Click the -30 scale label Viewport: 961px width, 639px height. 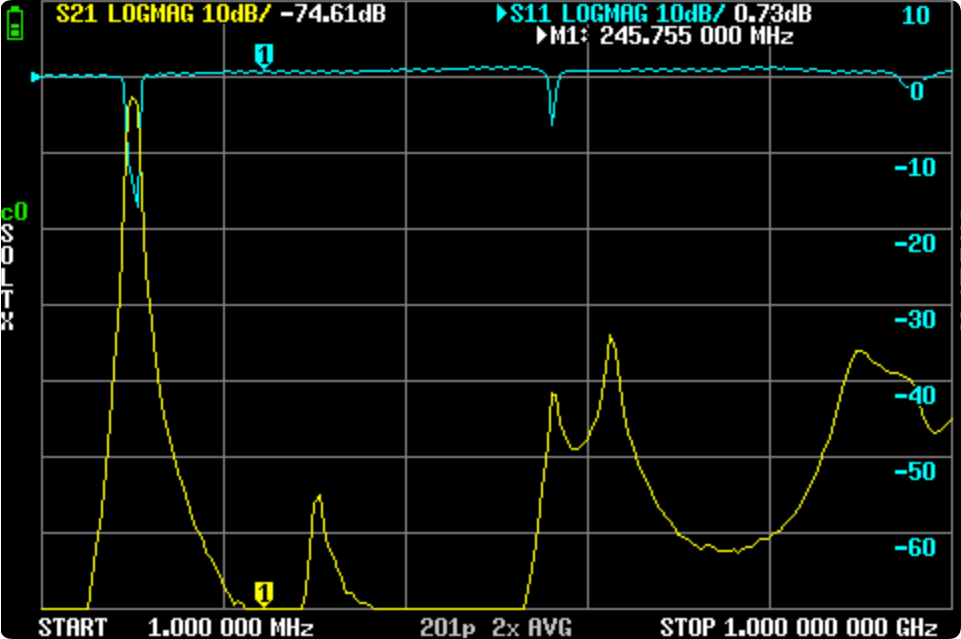915,320
